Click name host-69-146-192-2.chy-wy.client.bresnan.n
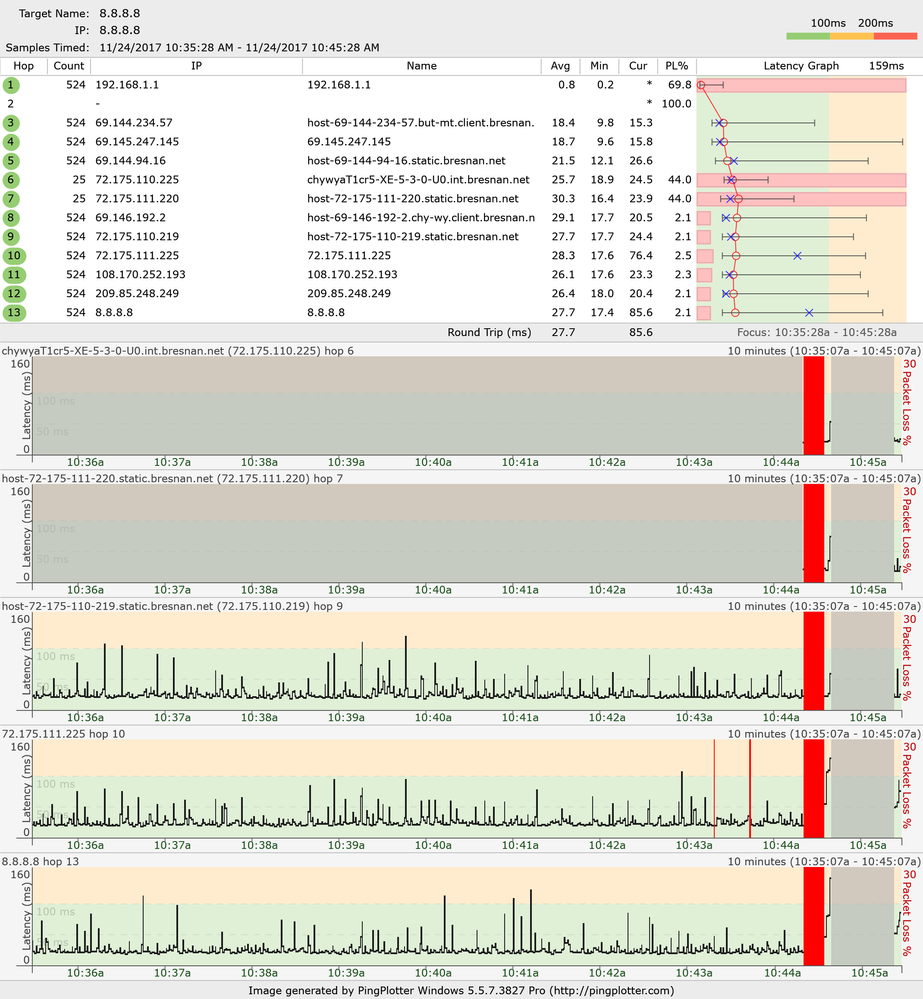This screenshot has width=923, height=999. 421,218
